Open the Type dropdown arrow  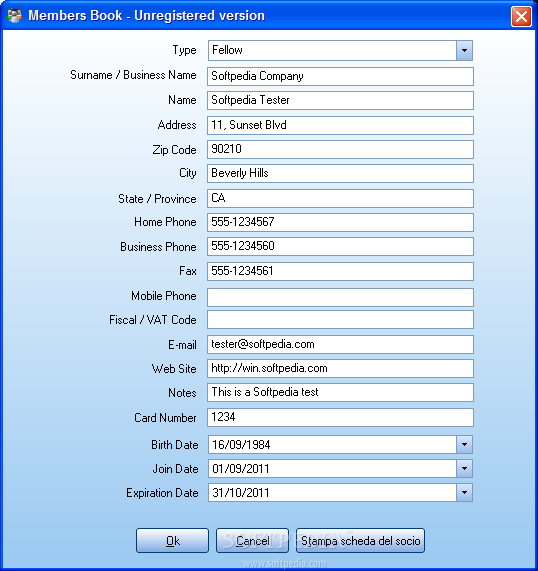[x=464, y=50]
